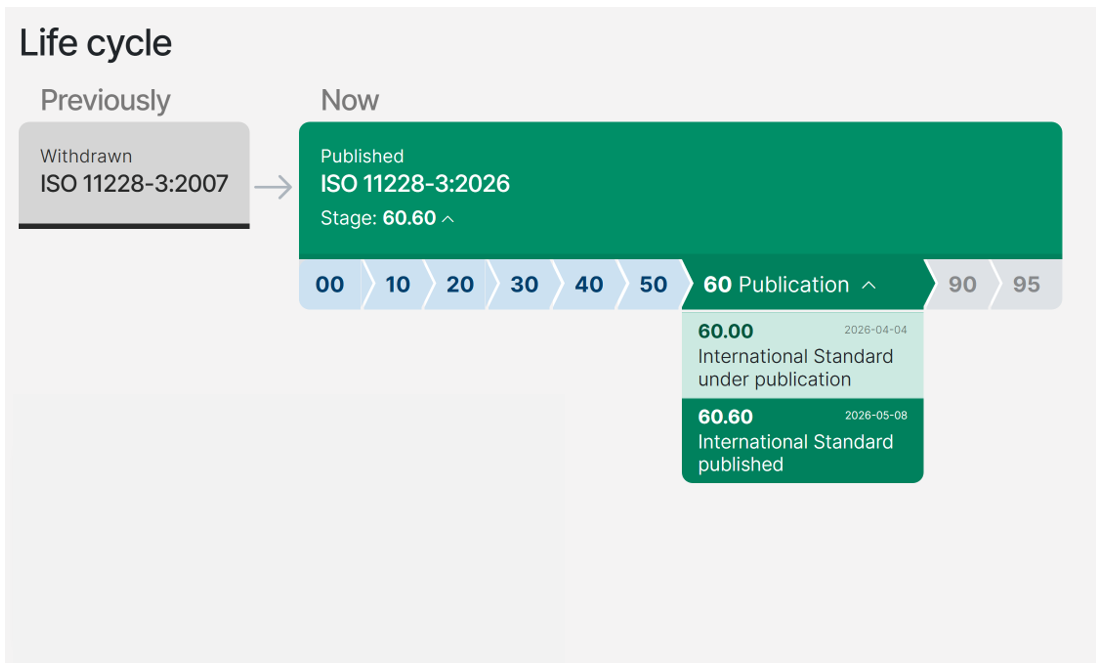
Task: Select stage 90 in lifecycle bar
Action: click(x=962, y=284)
